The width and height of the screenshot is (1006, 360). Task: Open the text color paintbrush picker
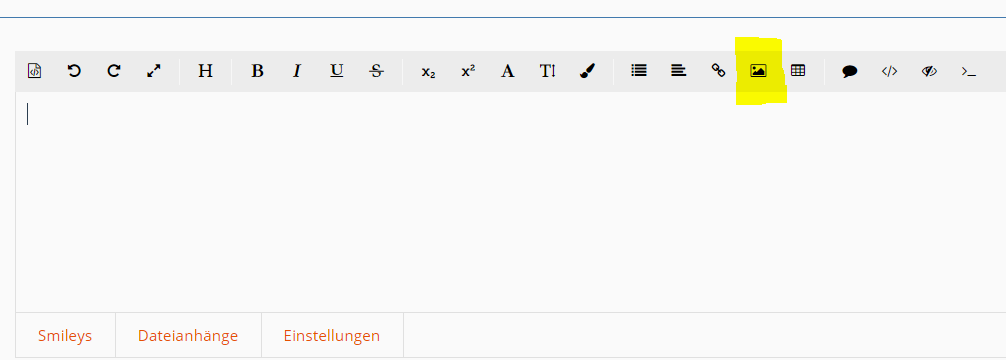pyautogui.click(x=587, y=71)
